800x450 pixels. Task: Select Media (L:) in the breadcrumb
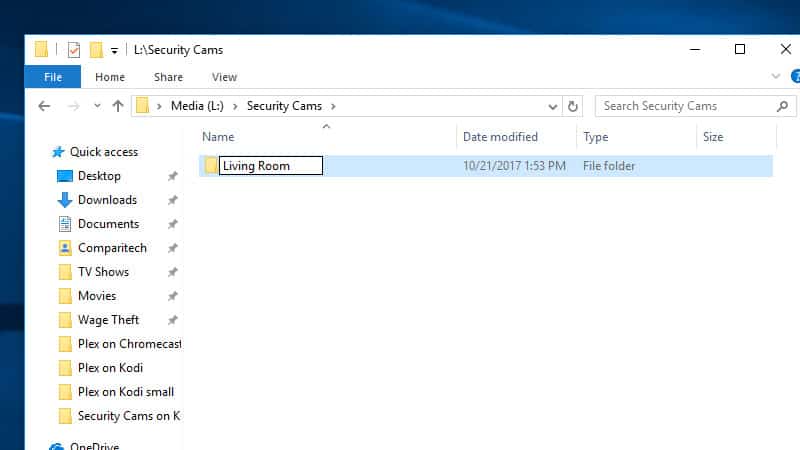coord(197,106)
